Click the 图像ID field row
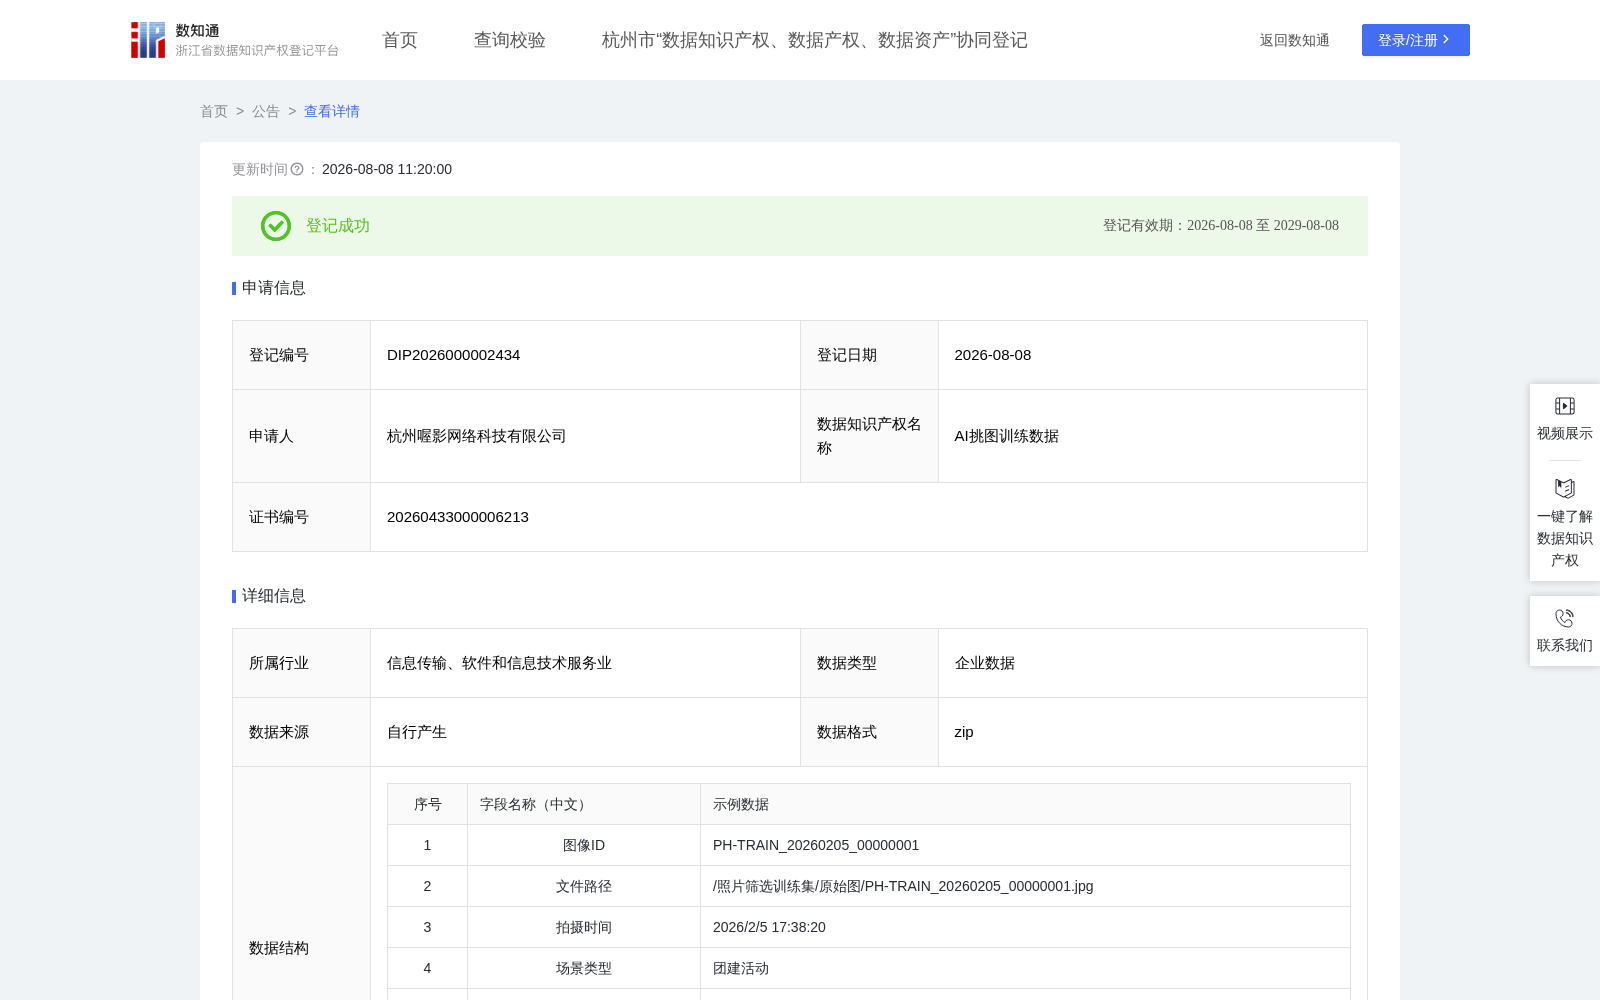Viewport: 1600px width, 1000px height. pyautogui.click(x=869, y=845)
